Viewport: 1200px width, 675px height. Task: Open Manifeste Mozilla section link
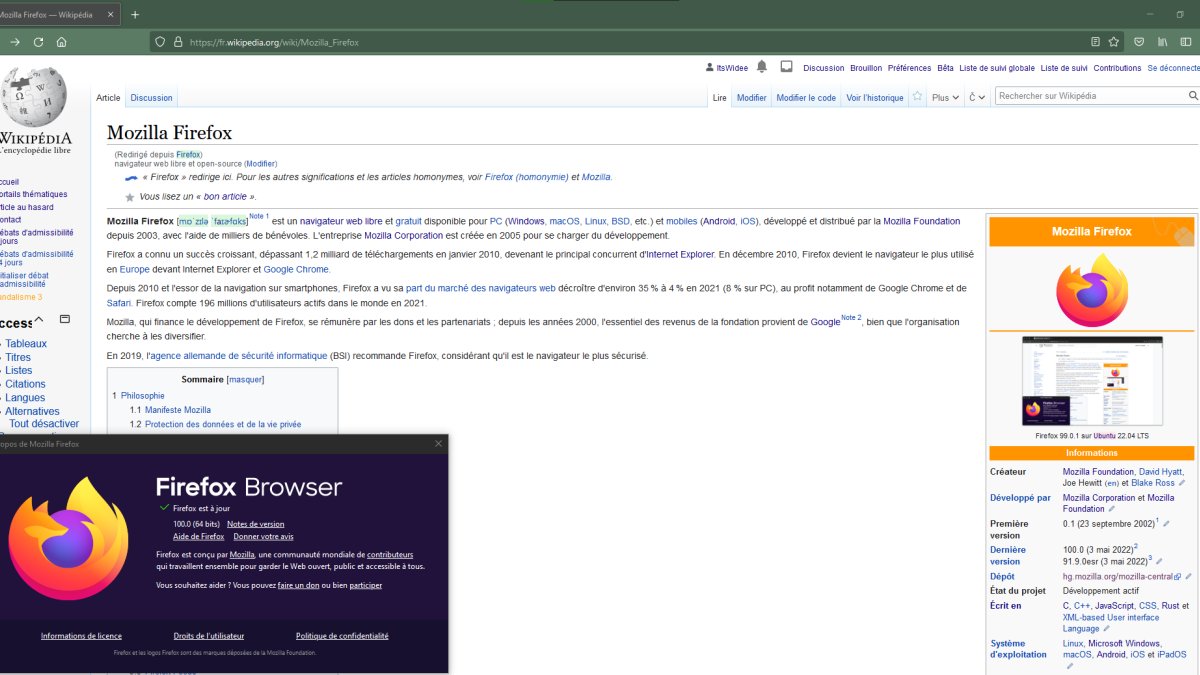tap(178, 410)
